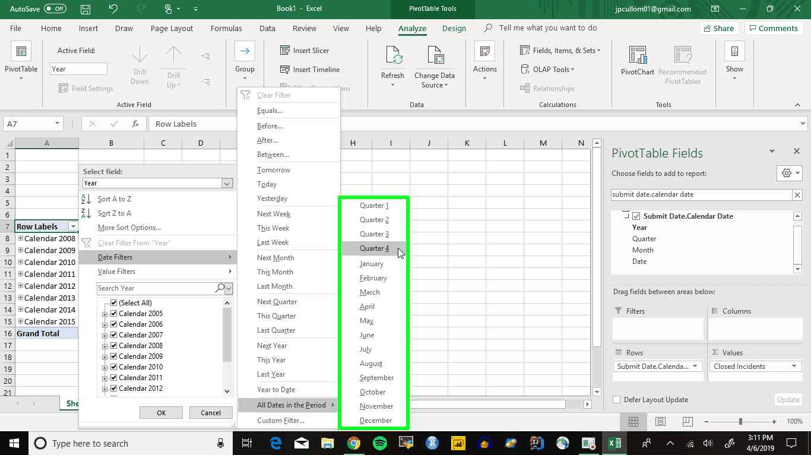
Task: Uncheck Calendar 2012 in filter list
Action: 113,388
